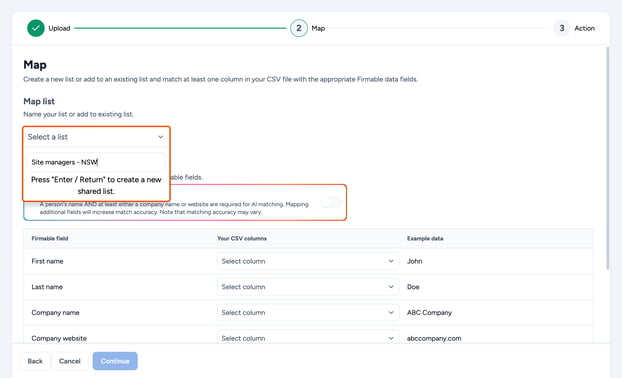Select step 2 Map circle in stepper
Viewport: 622px width, 378px height.
[x=299, y=28]
